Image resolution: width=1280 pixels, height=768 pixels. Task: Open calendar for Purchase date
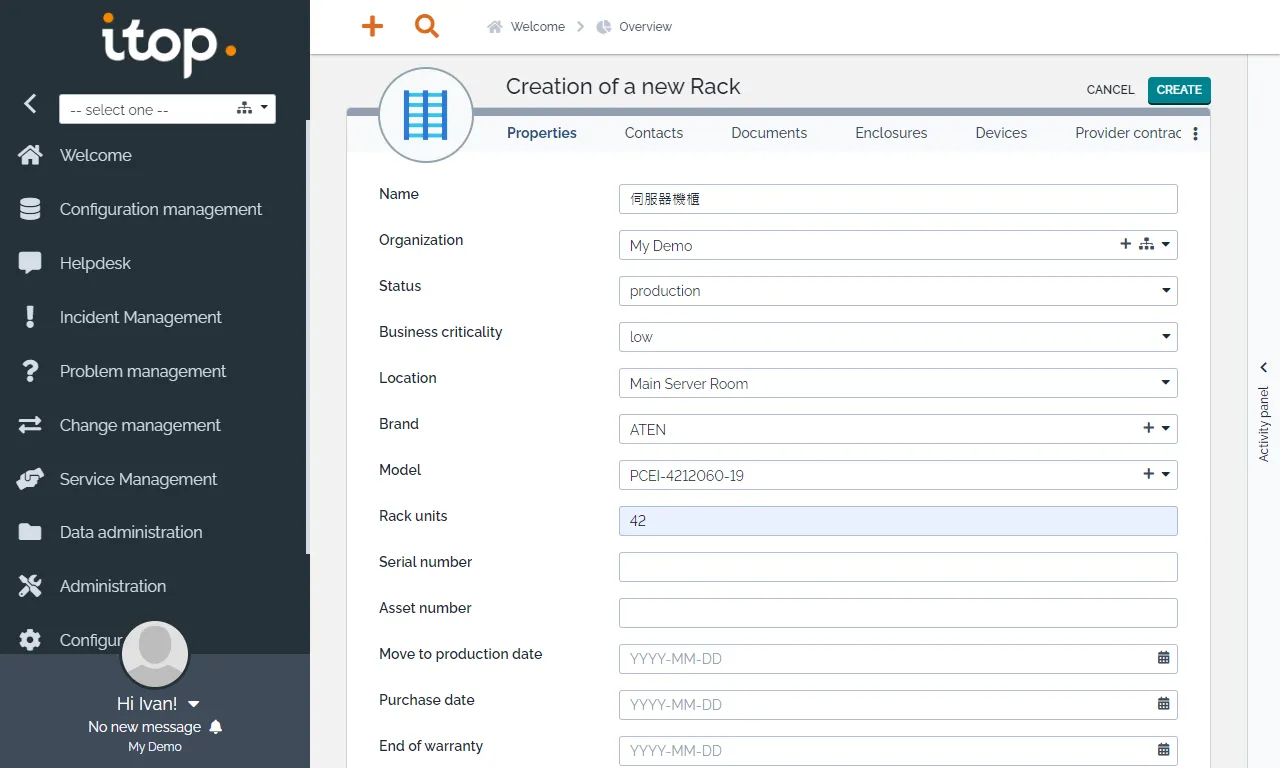[1164, 704]
